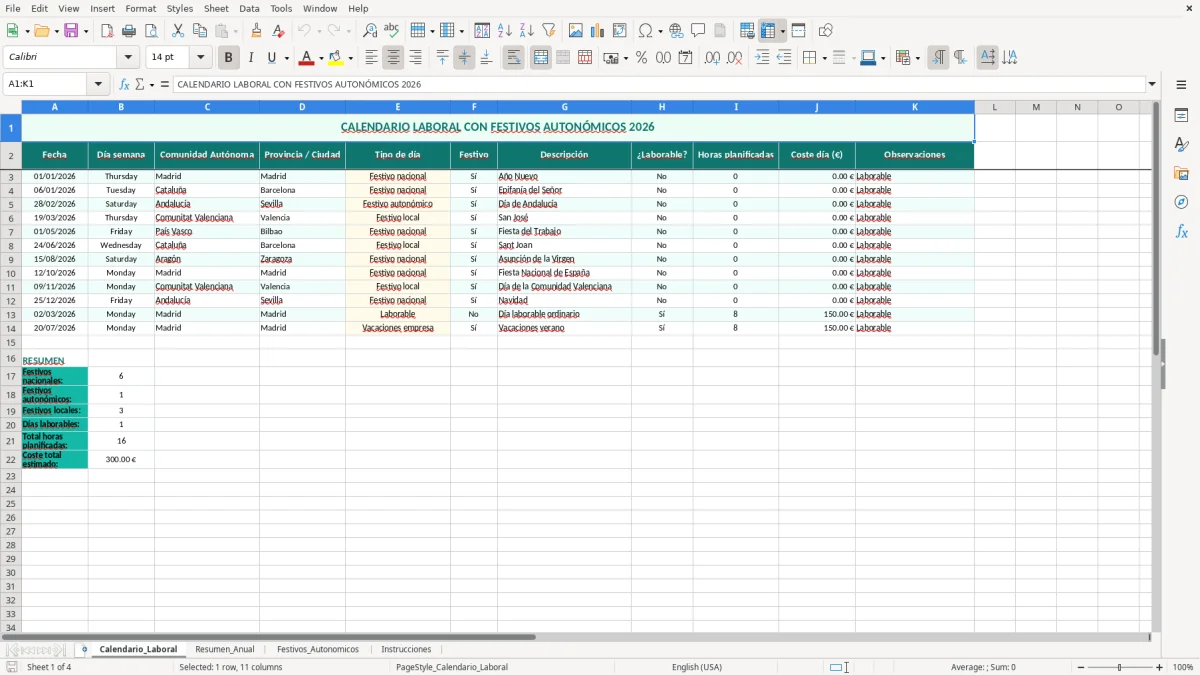This screenshot has height=675, width=1200.
Task: Open the Conditional Formatting dropdown arrow
Action: (x=917, y=58)
